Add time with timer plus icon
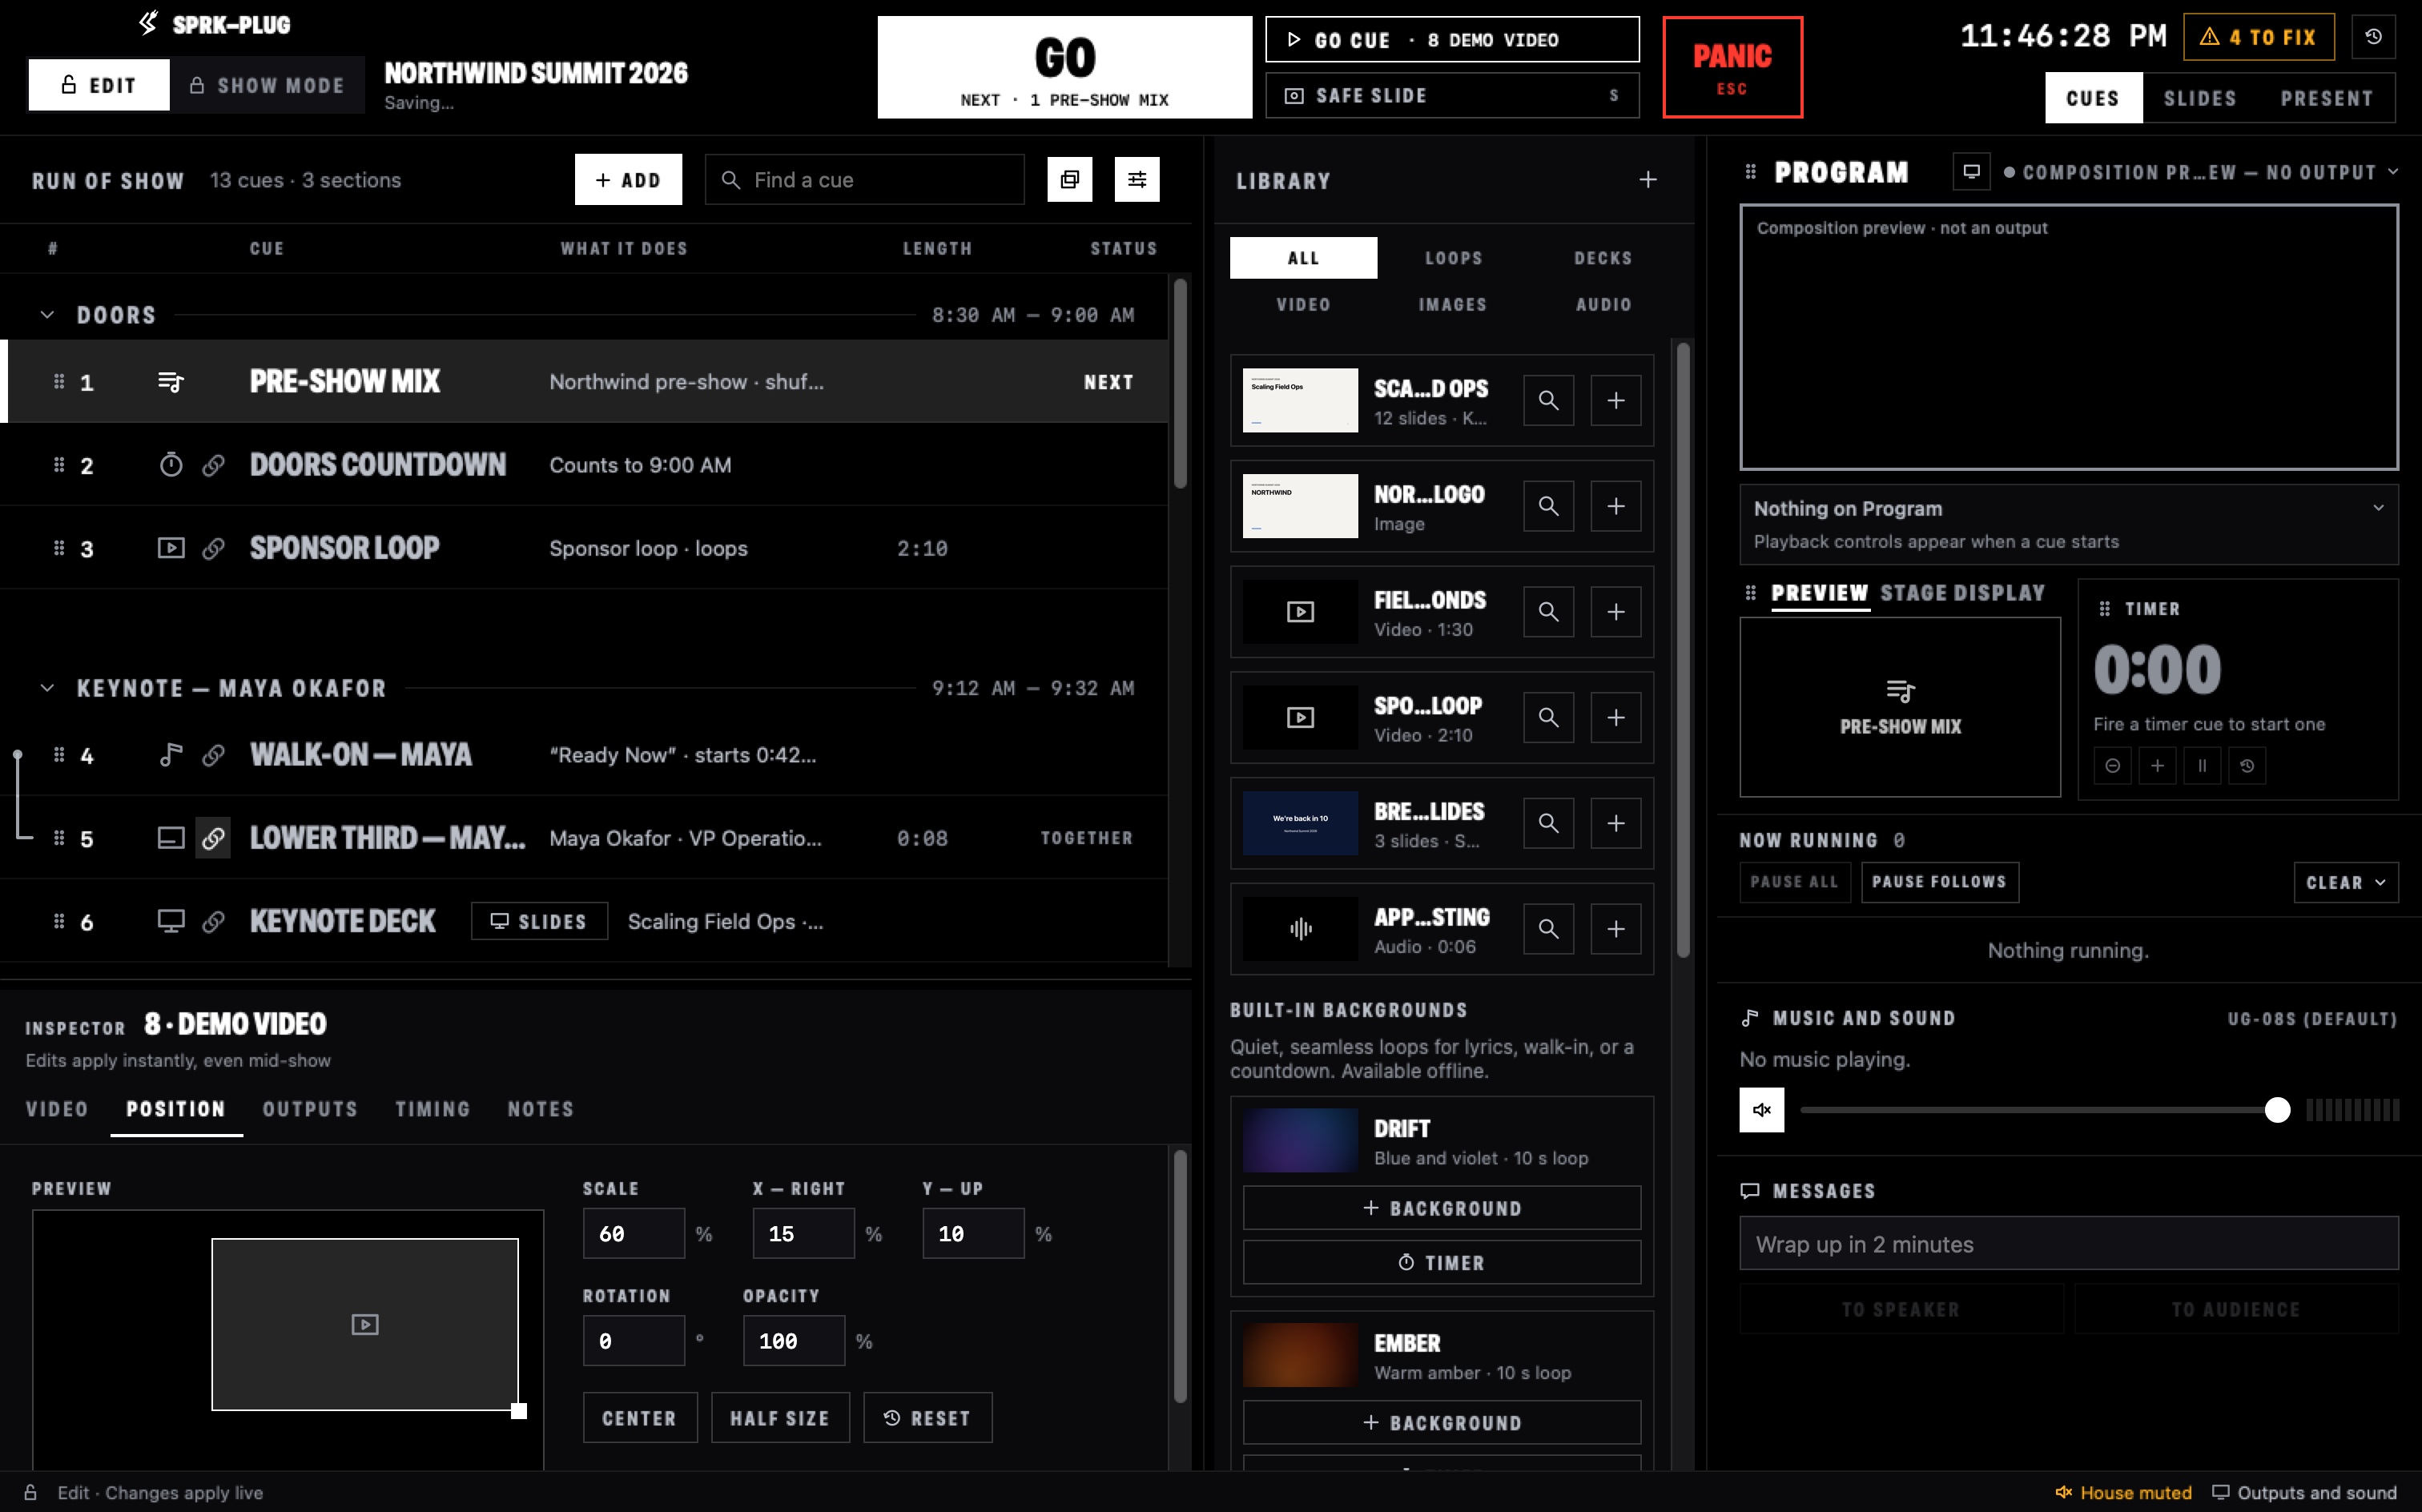The height and width of the screenshot is (1512, 2422). point(2157,766)
